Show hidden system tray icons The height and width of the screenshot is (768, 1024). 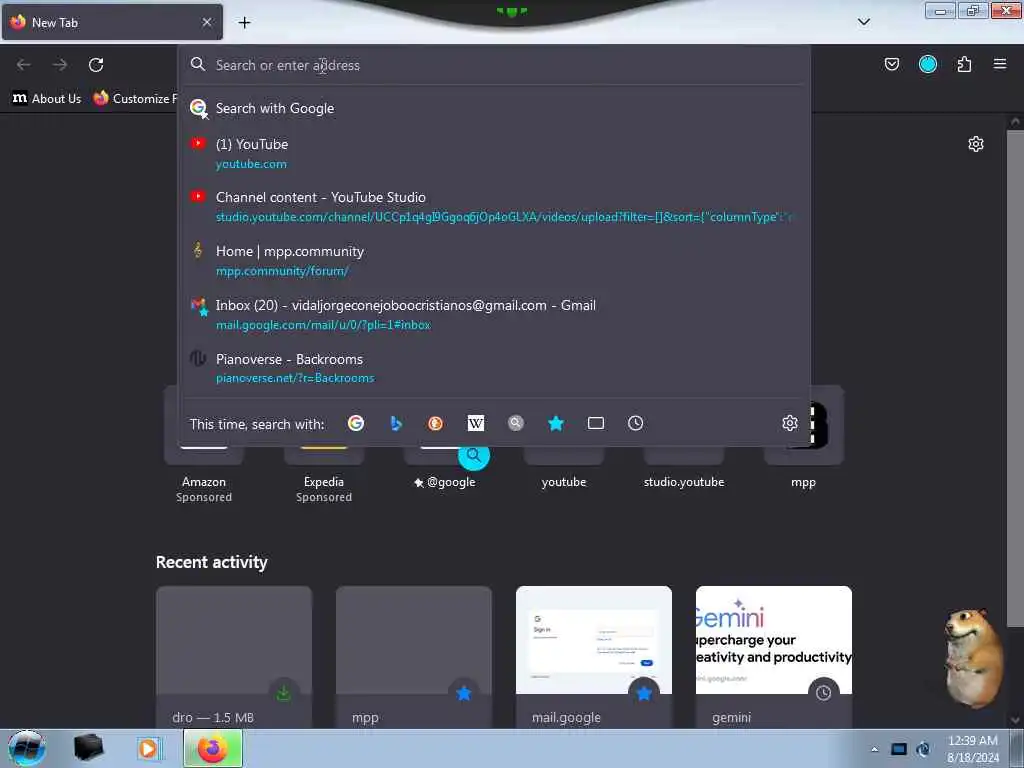874,749
